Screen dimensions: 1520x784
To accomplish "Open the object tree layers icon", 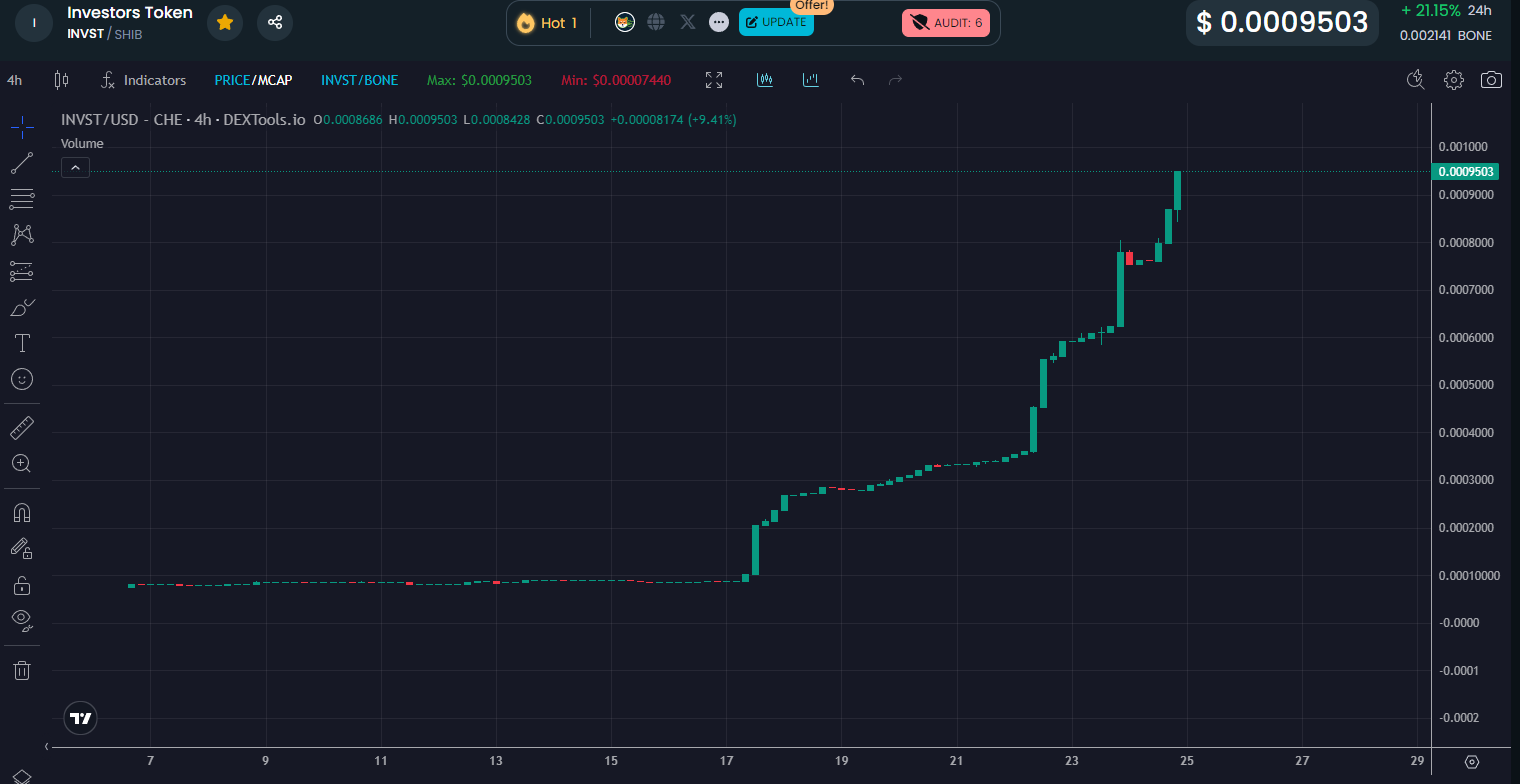I will (22, 776).
